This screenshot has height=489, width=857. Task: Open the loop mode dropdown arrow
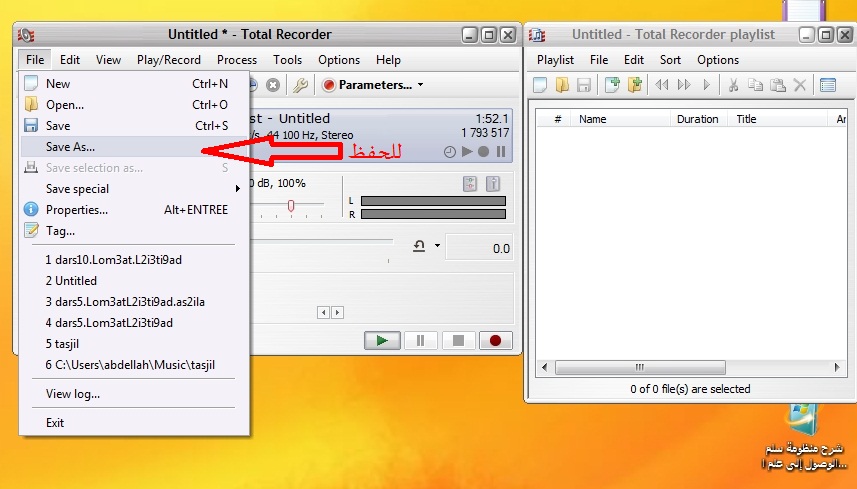point(437,246)
